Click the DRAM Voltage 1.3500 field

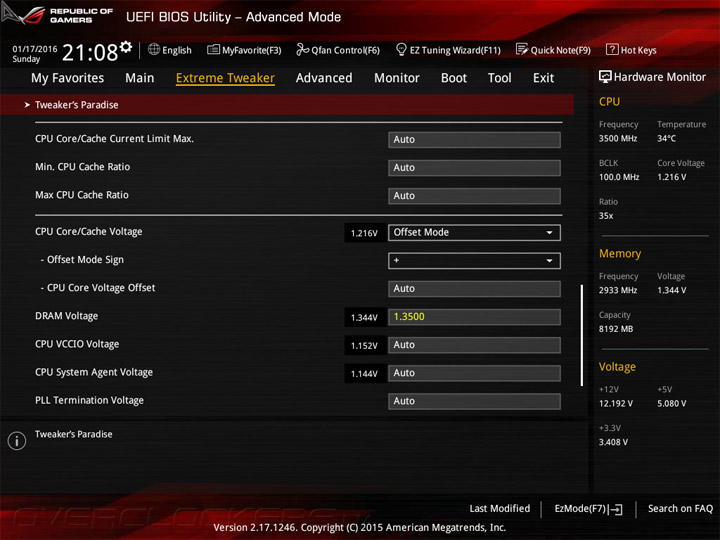click(x=474, y=317)
